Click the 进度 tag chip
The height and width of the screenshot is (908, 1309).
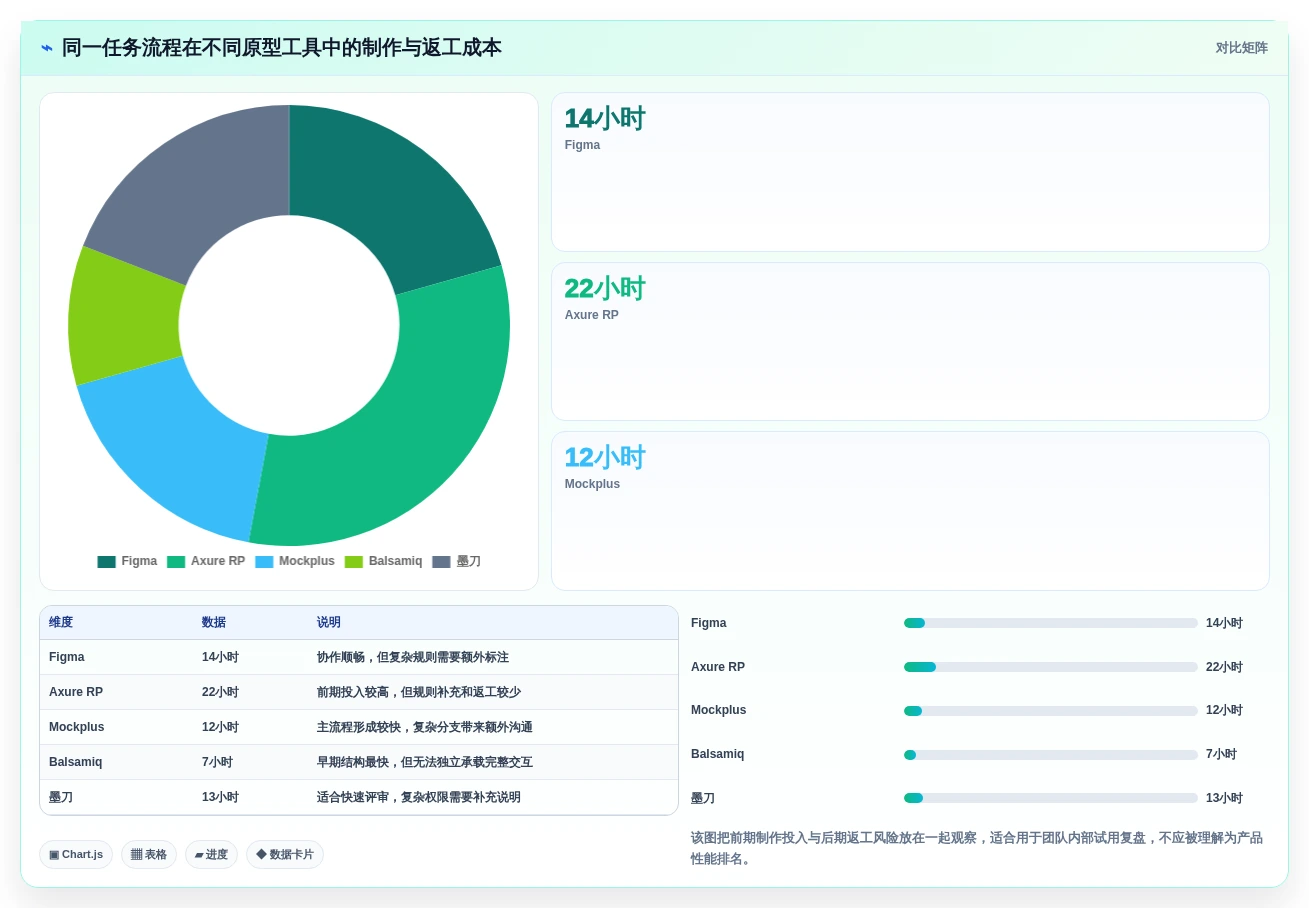pos(211,854)
